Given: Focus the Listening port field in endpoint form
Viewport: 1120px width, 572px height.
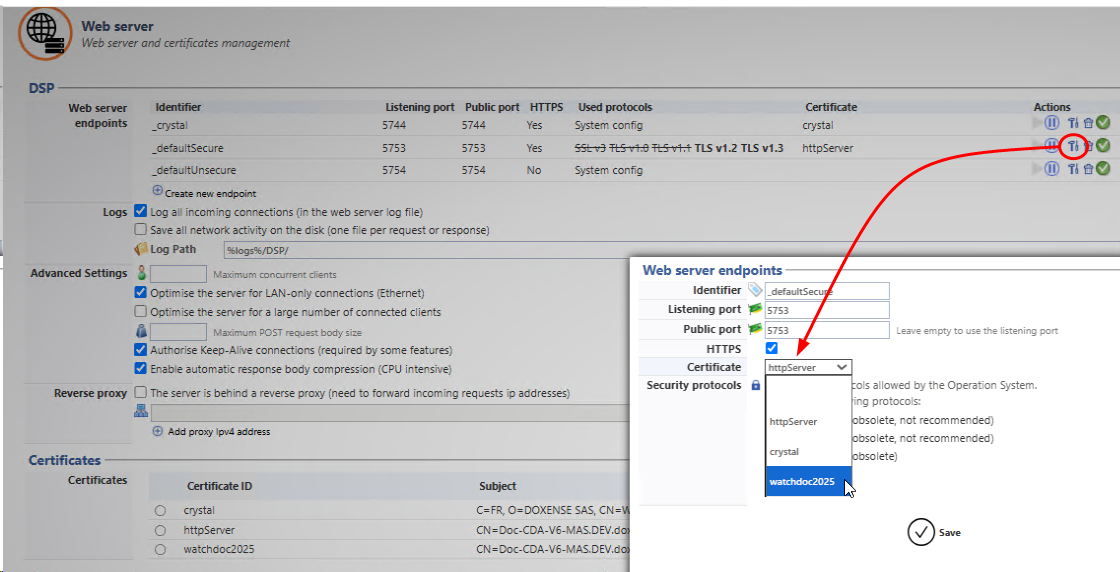Looking at the screenshot, I should coord(826,310).
